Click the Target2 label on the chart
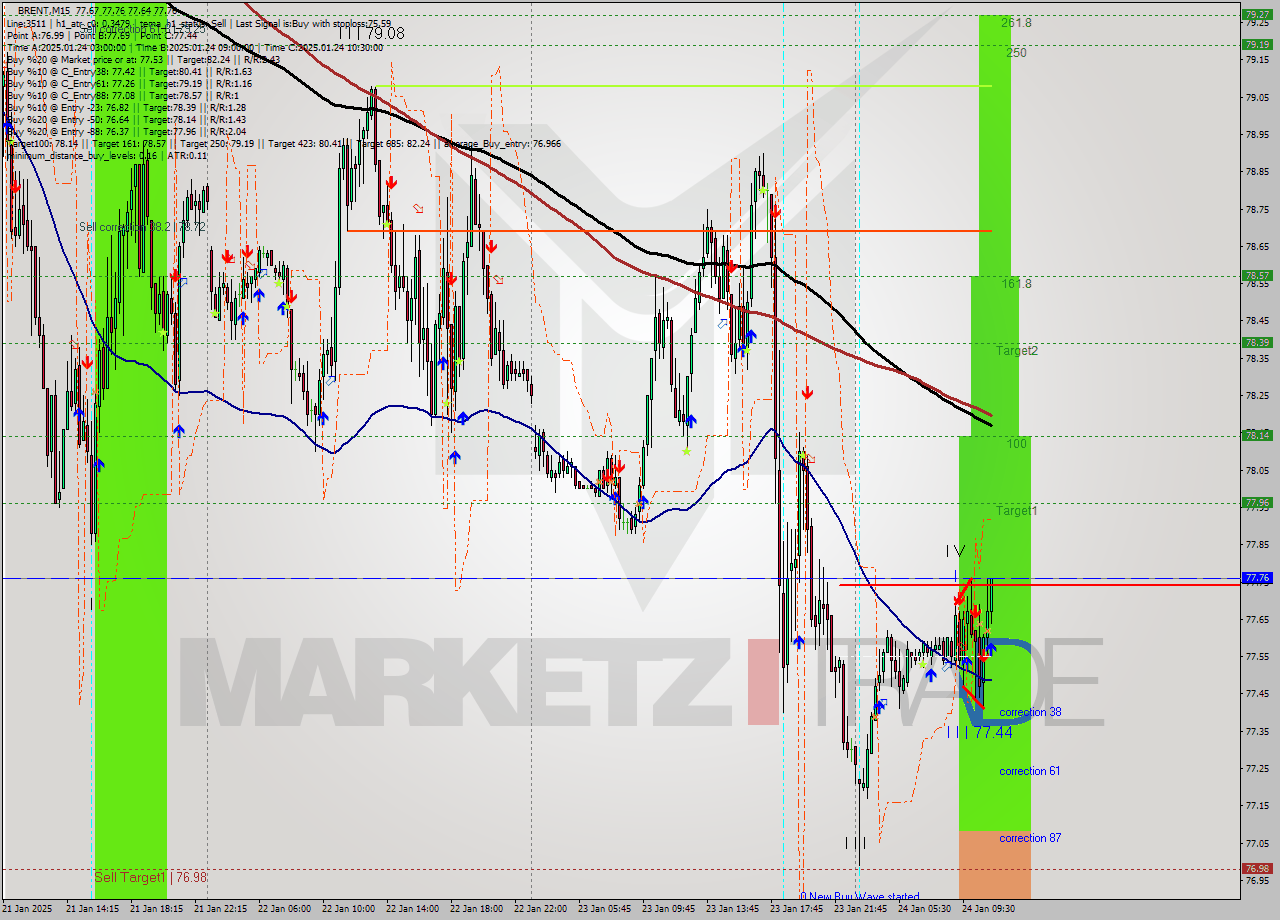The image size is (1280, 920). tap(1017, 351)
